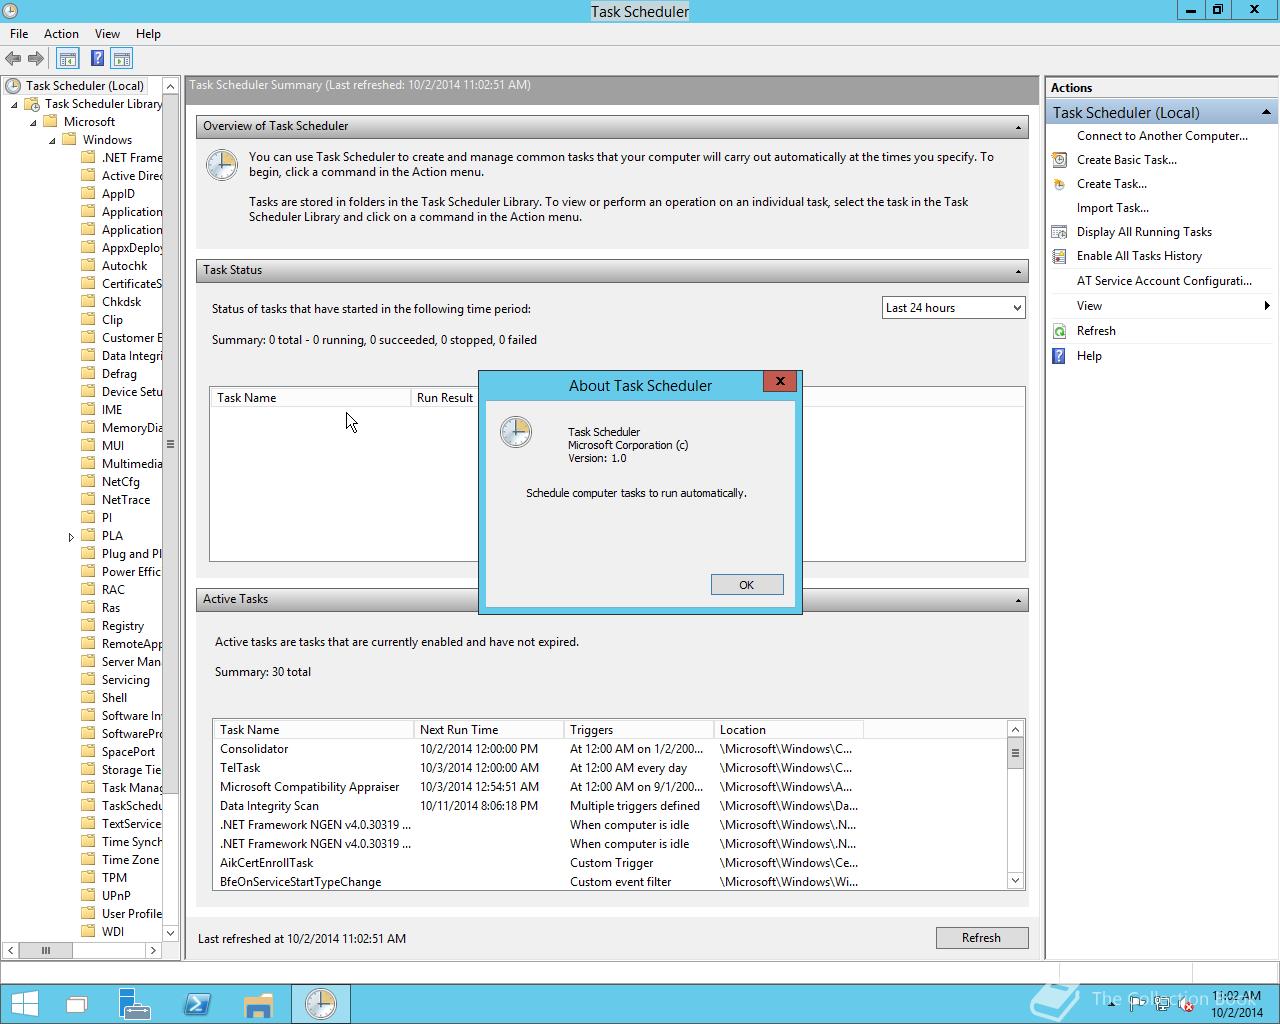Open Server Manager from the taskbar
This screenshot has width=1280, height=1024.
point(134,1003)
